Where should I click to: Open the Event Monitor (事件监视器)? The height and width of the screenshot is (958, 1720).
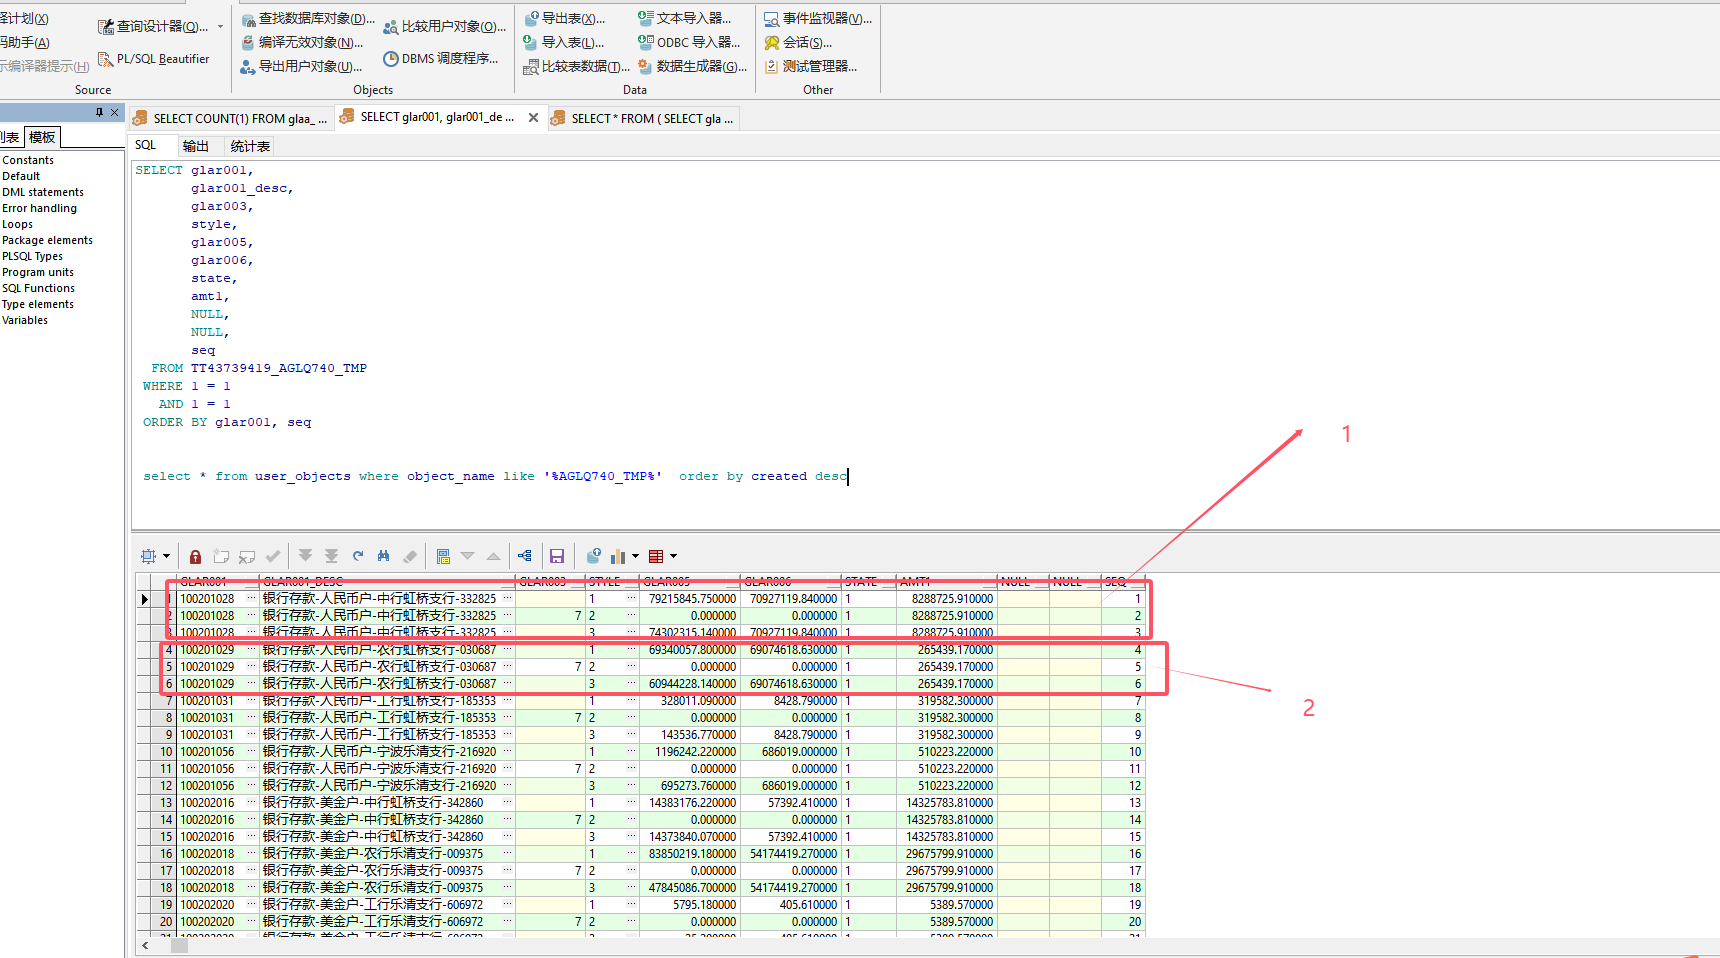[x=818, y=19]
